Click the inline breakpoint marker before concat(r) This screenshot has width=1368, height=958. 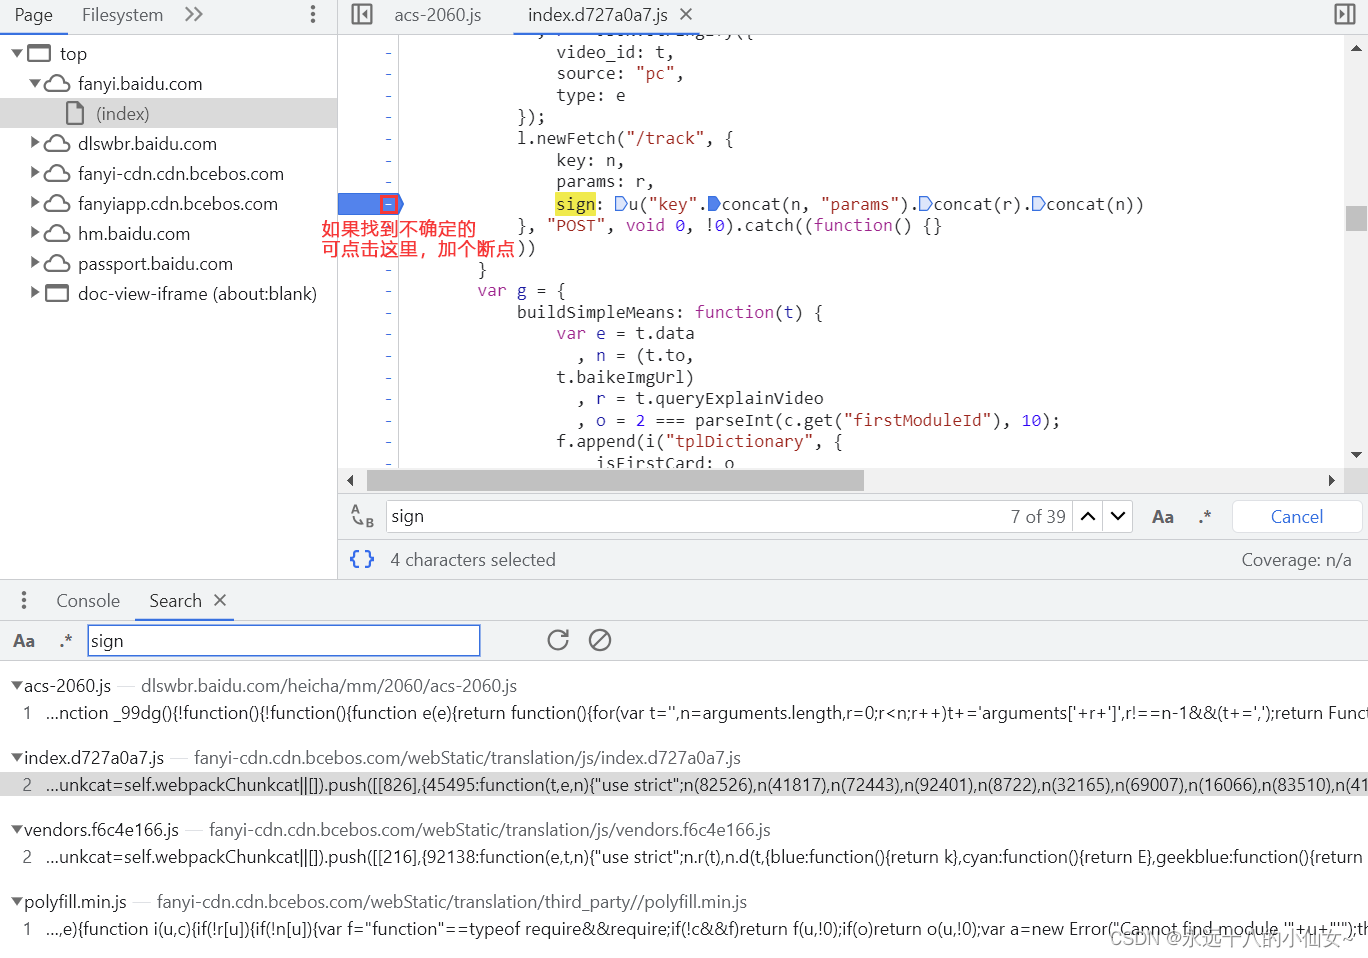[x=925, y=204]
